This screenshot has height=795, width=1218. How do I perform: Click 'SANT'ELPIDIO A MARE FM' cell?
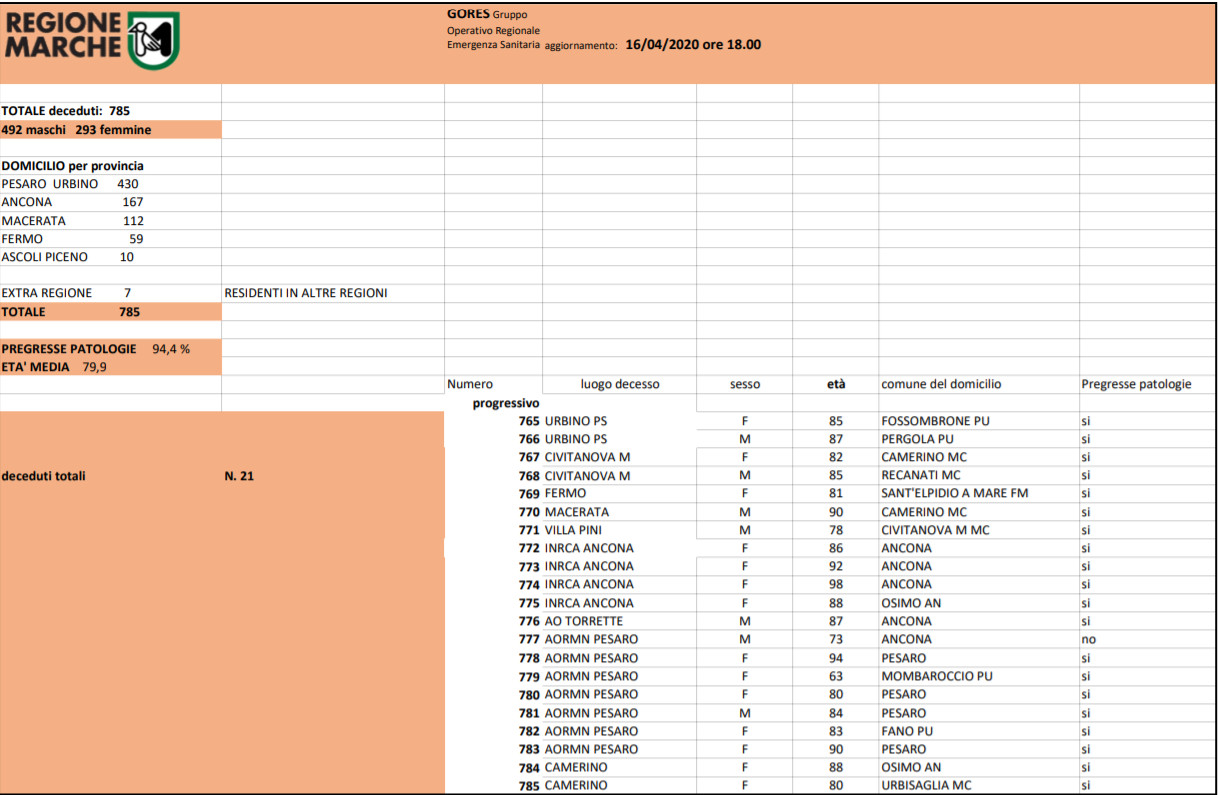point(955,493)
